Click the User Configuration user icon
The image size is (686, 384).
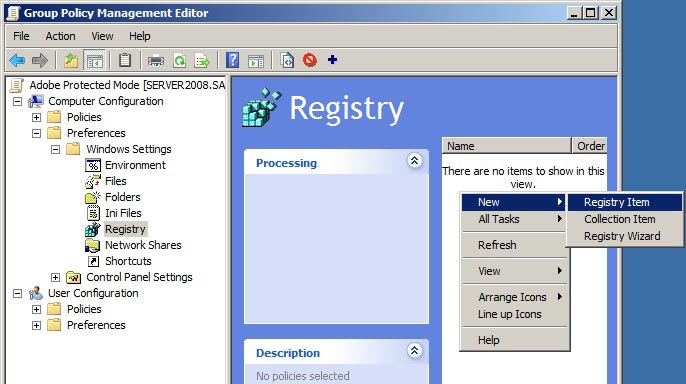click(x=36, y=293)
